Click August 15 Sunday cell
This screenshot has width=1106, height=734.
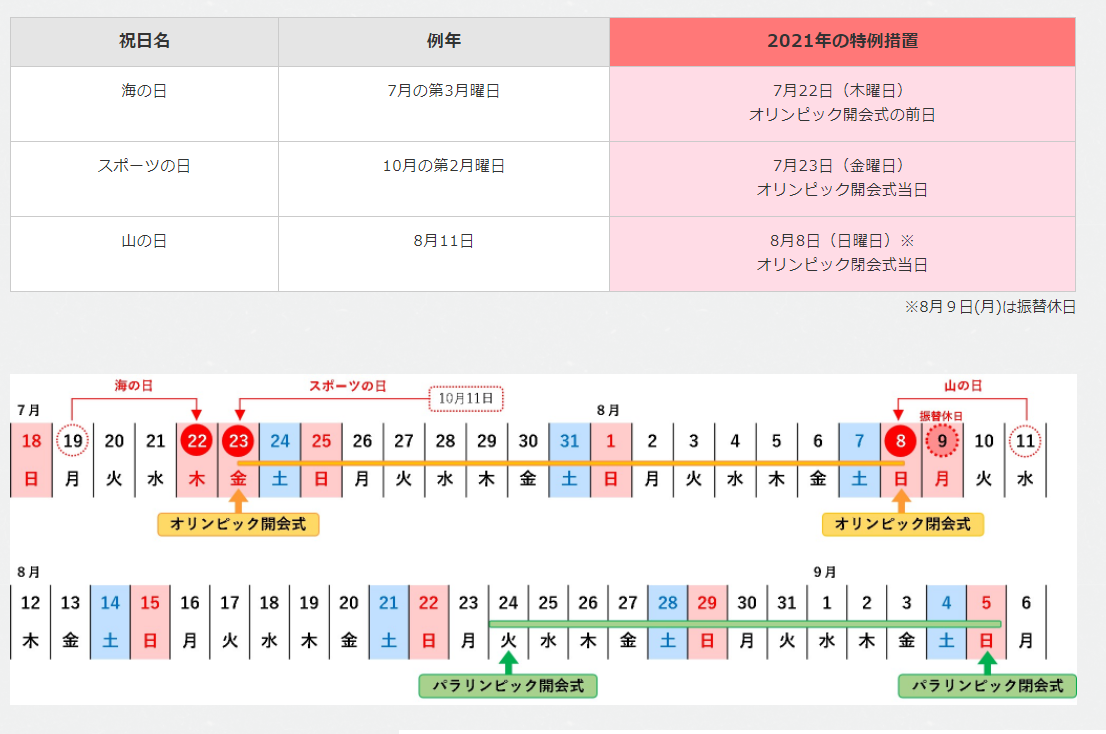(x=150, y=622)
